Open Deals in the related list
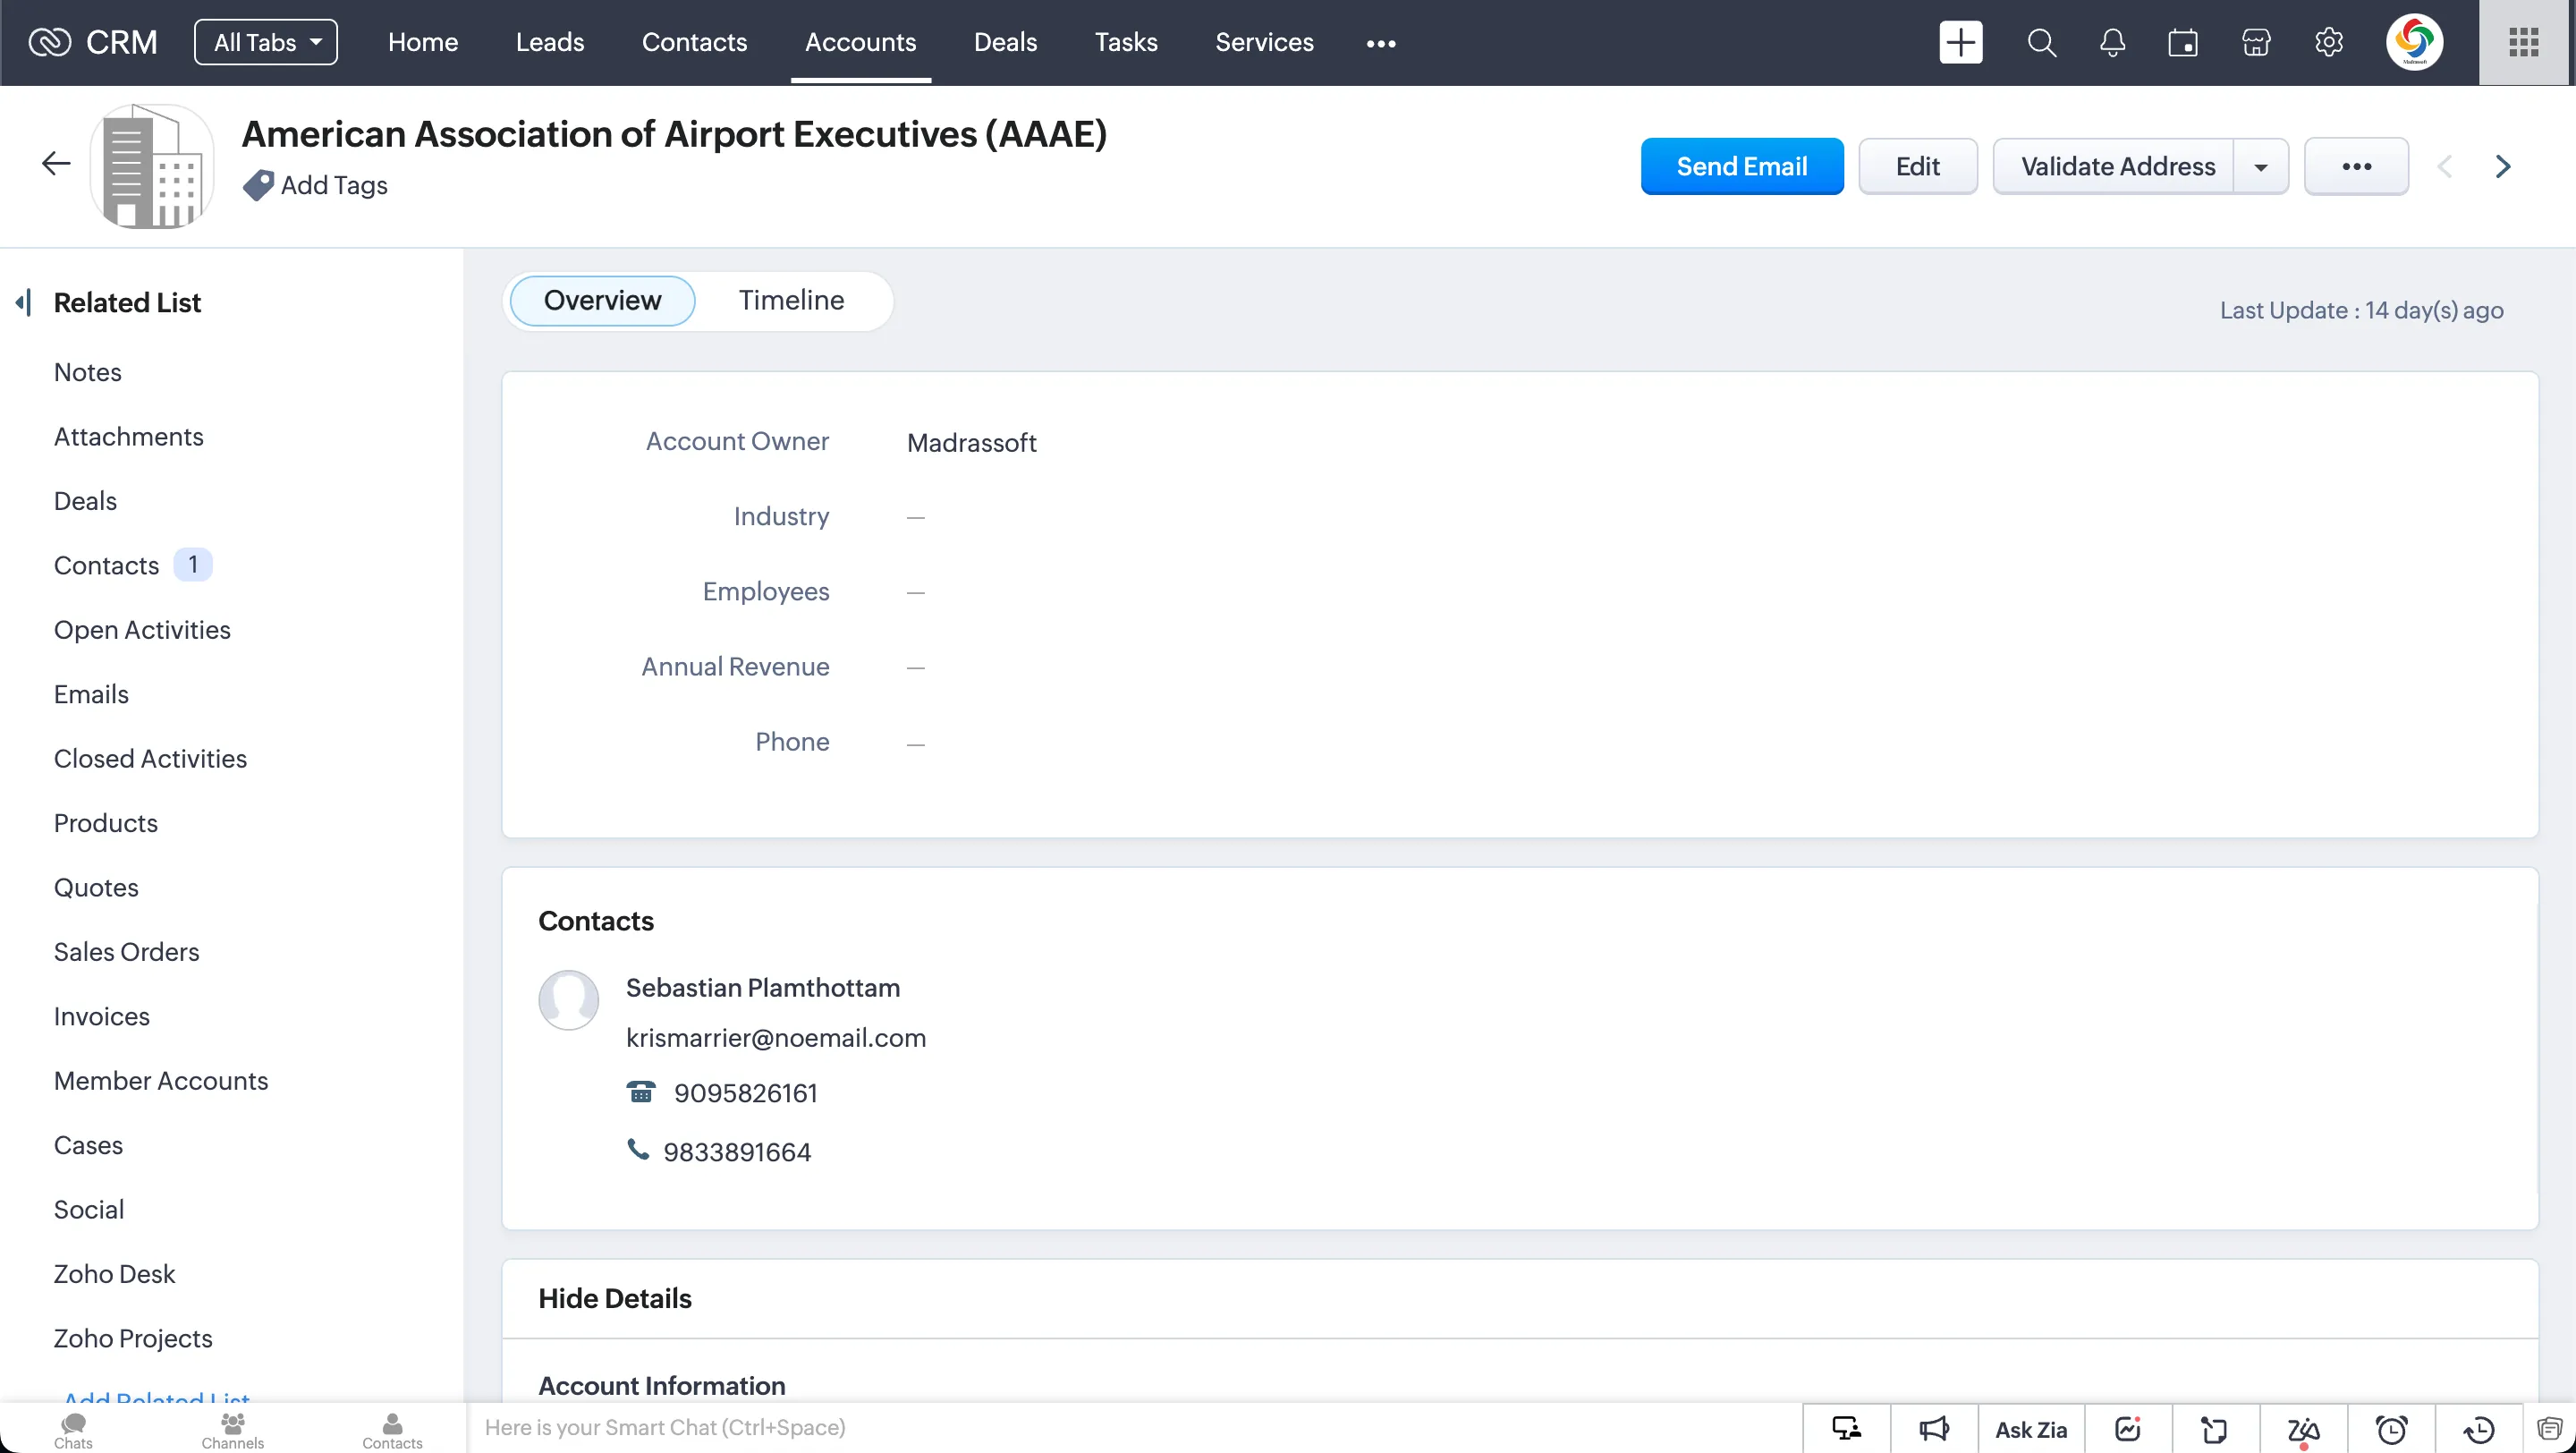Screen dimensions: 2576x1453 coord(85,501)
